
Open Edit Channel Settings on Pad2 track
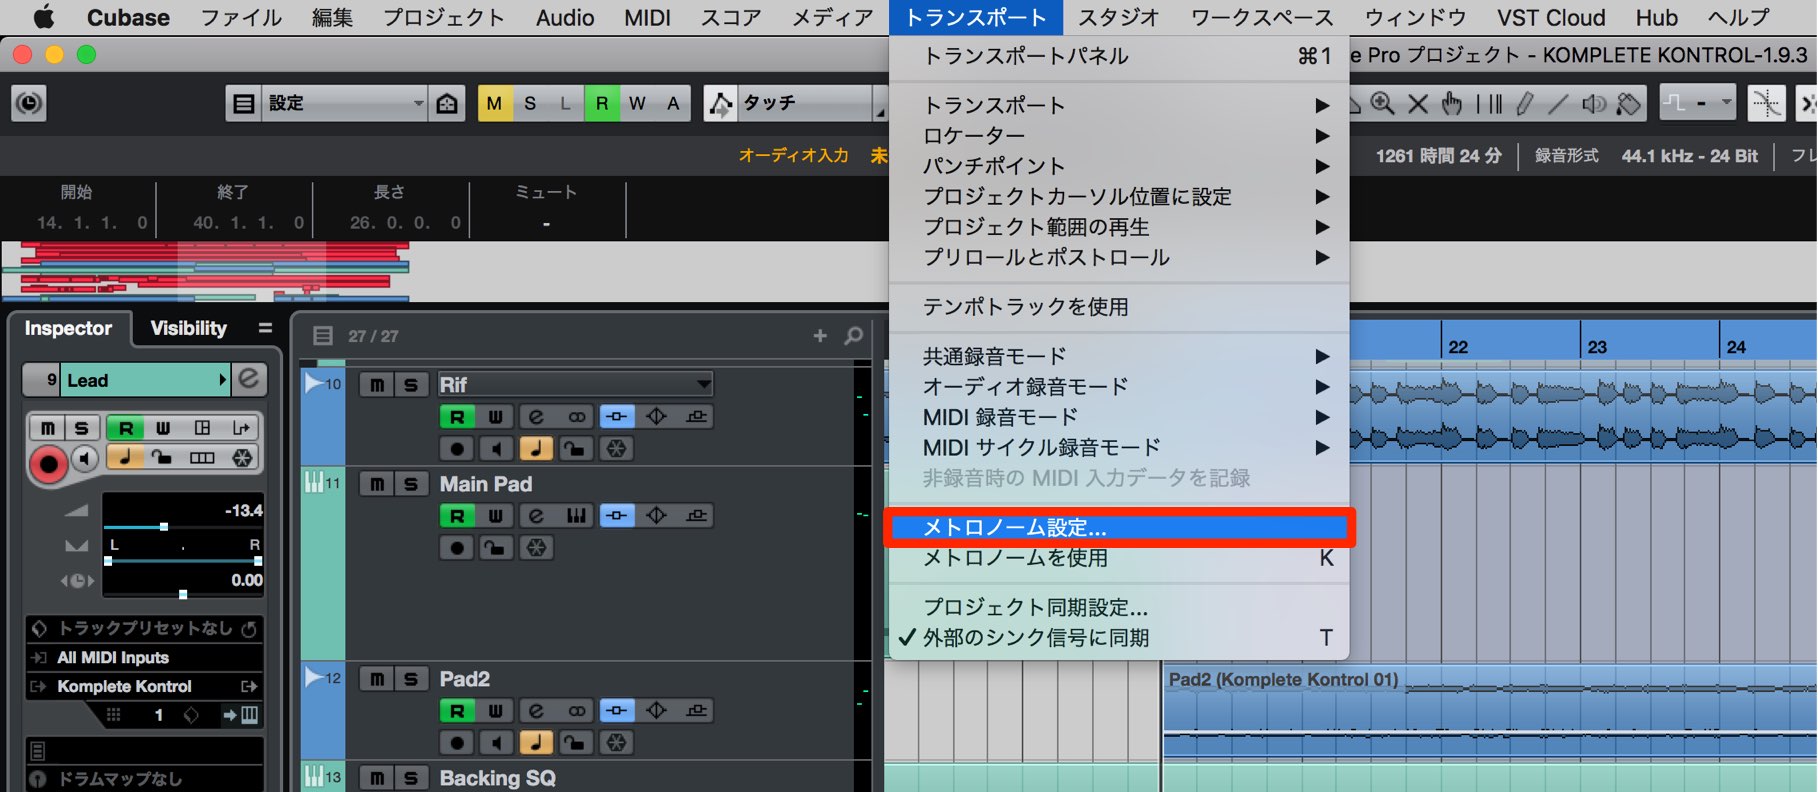536,711
